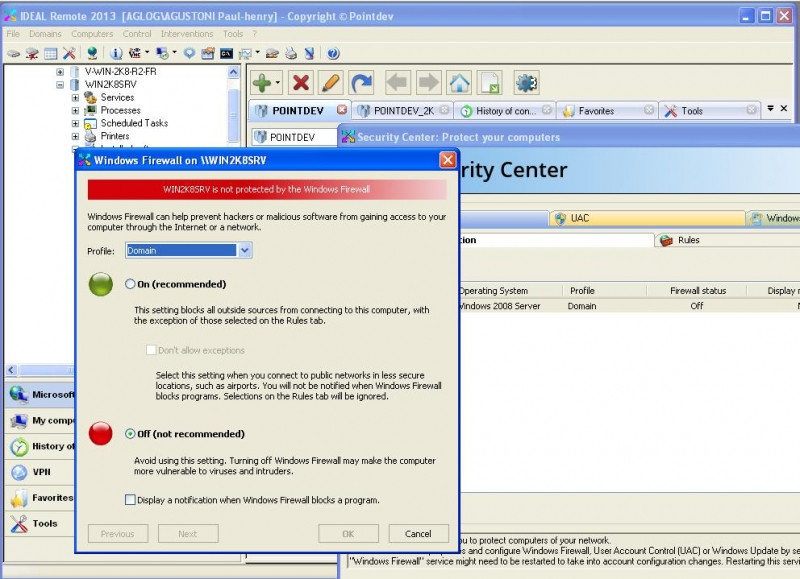Launch the VNC remote control icon
The height and width of the screenshot is (579, 800).
[x=135, y=54]
